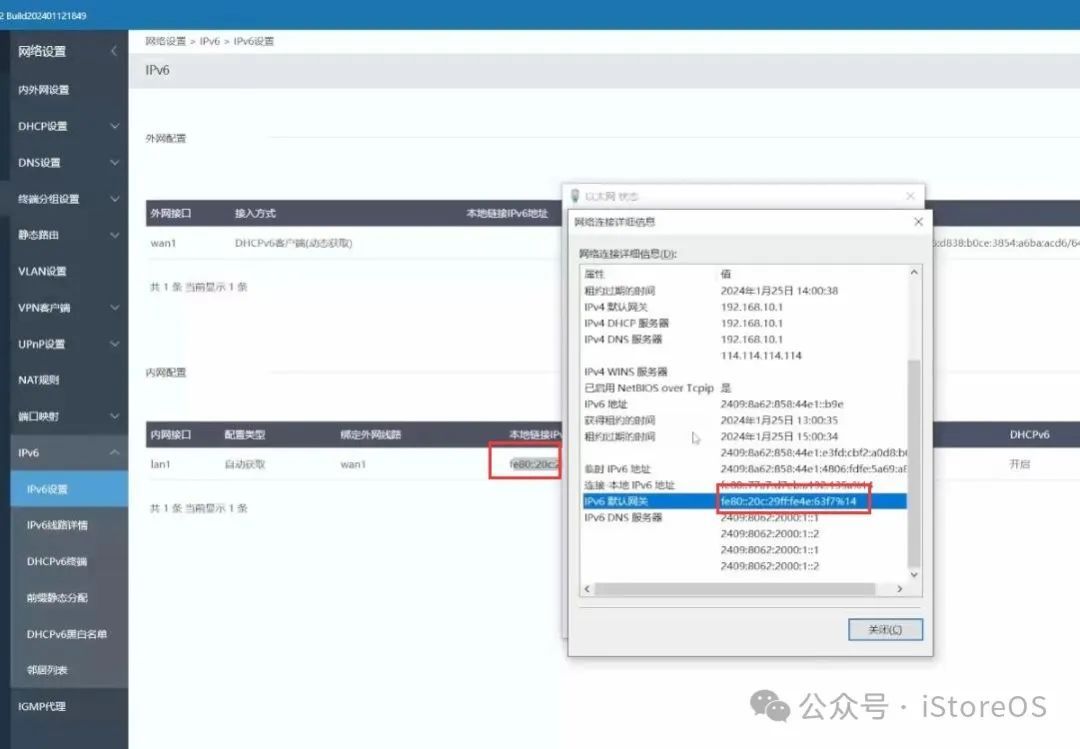Click the vertical scrollbar thumb in details list
Viewport: 1080px width, 749px height.
point(914,463)
